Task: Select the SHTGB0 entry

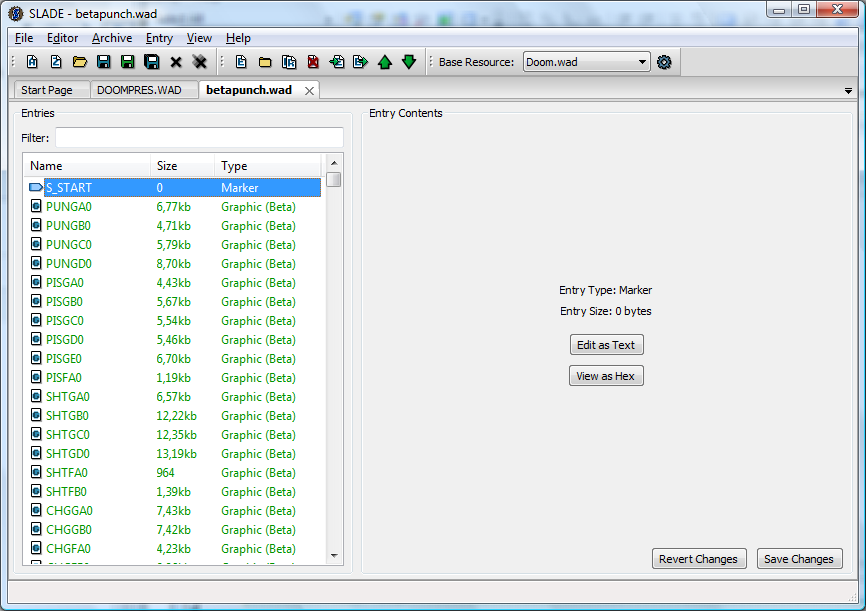Action: [x=172, y=415]
